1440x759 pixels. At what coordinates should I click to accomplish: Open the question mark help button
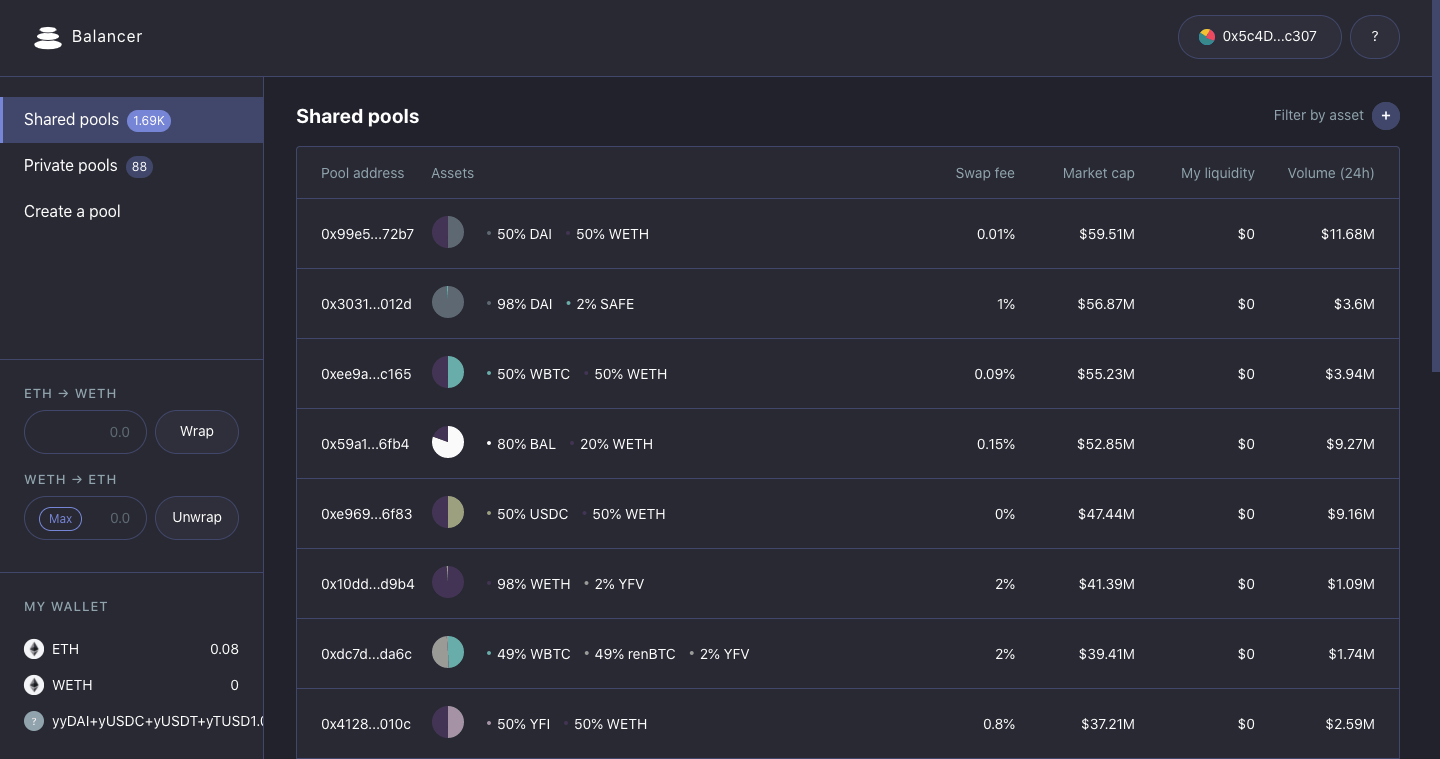click(1375, 37)
